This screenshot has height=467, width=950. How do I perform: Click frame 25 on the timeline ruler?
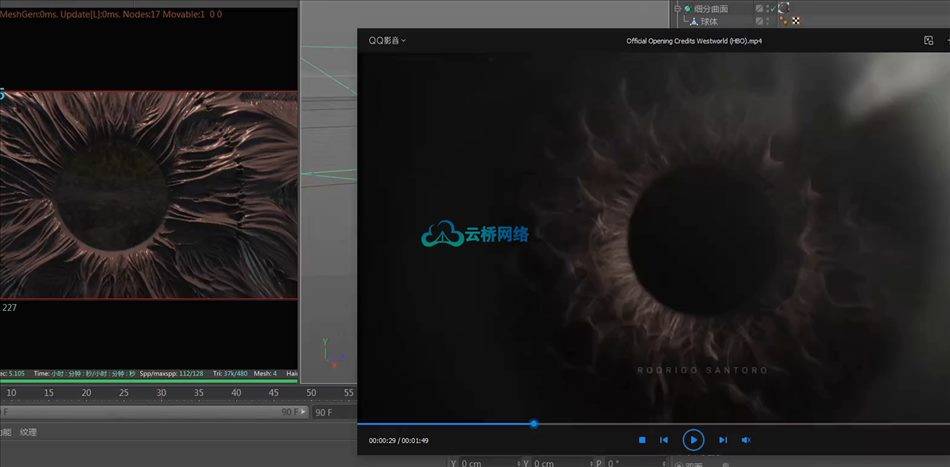(124, 392)
